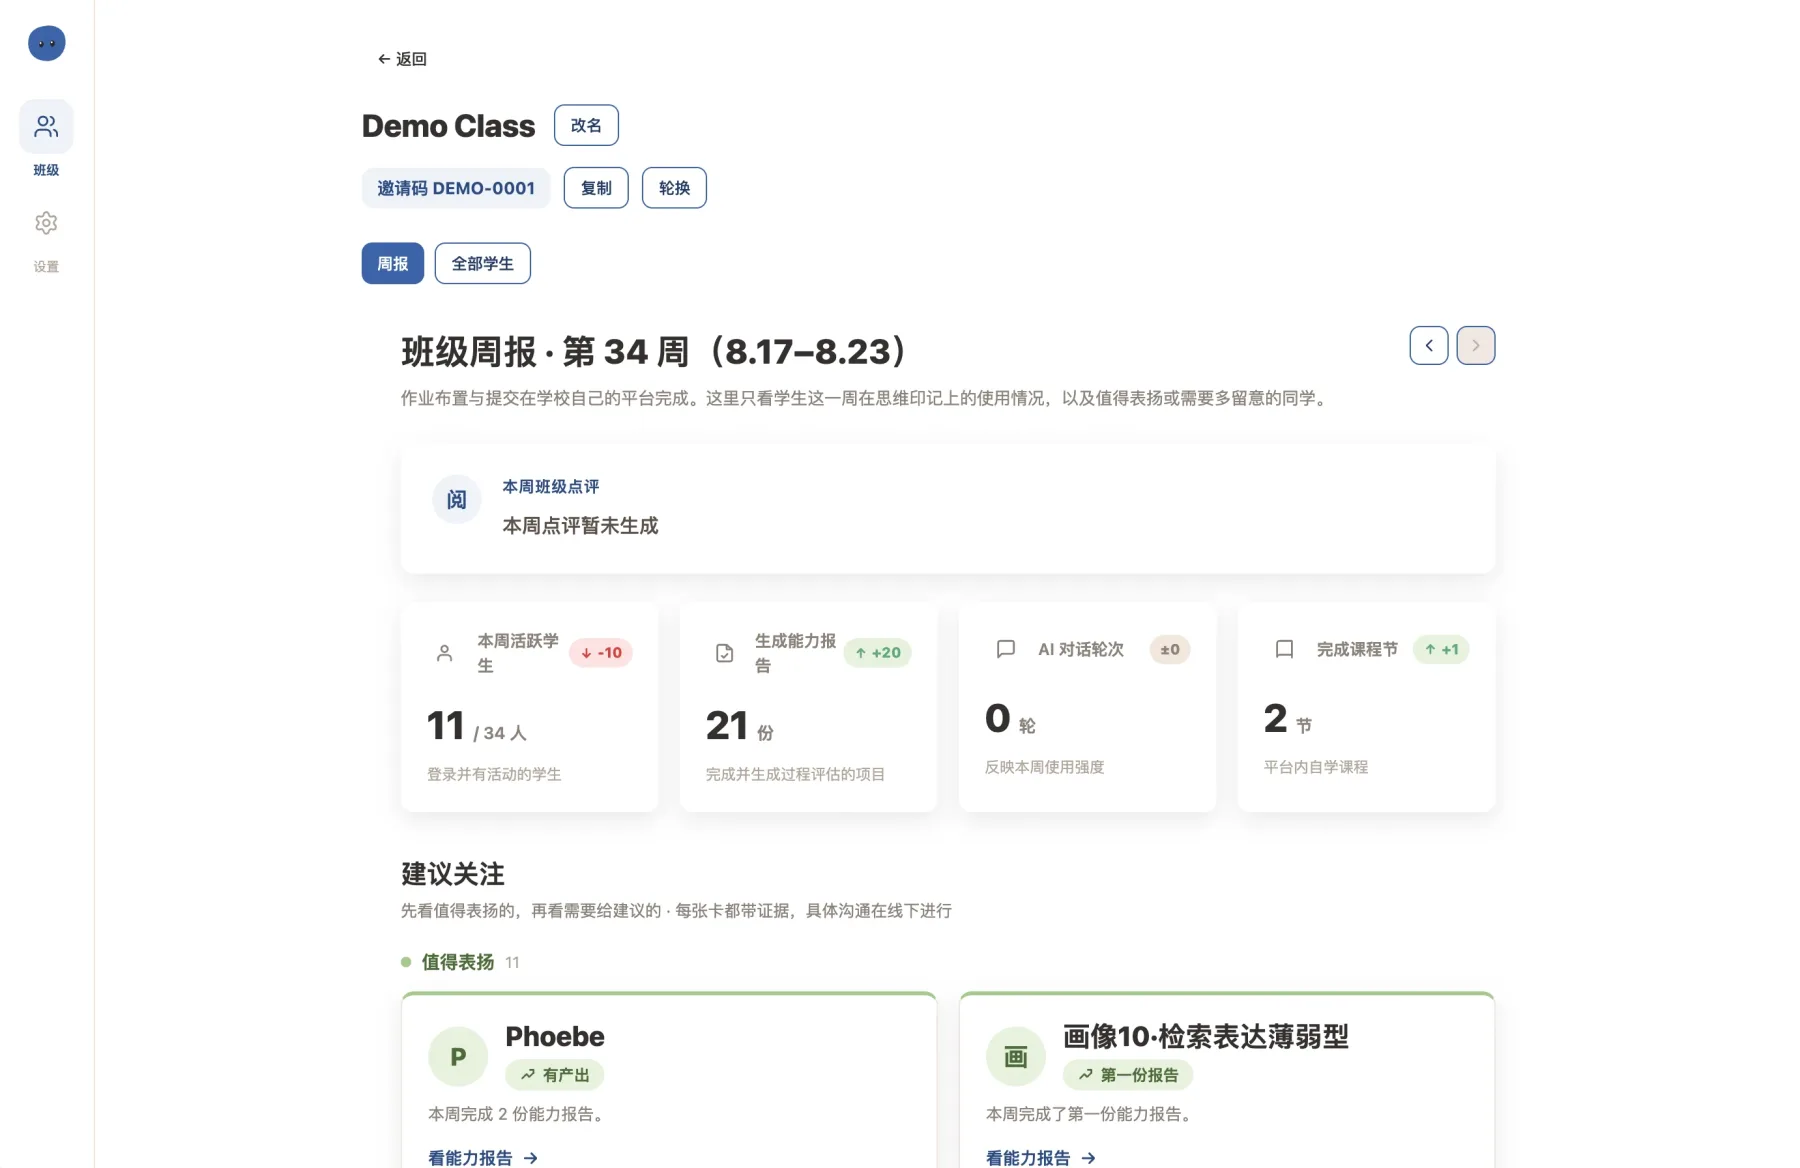
Task: Click the 2 节 lessons completed value
Action: (1288, 719)
